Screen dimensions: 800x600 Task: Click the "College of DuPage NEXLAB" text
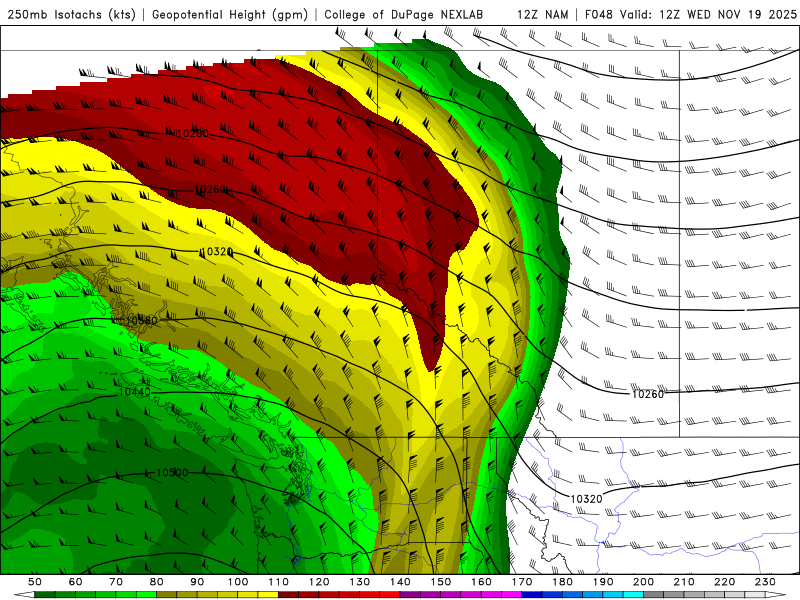tap(403, 15)
